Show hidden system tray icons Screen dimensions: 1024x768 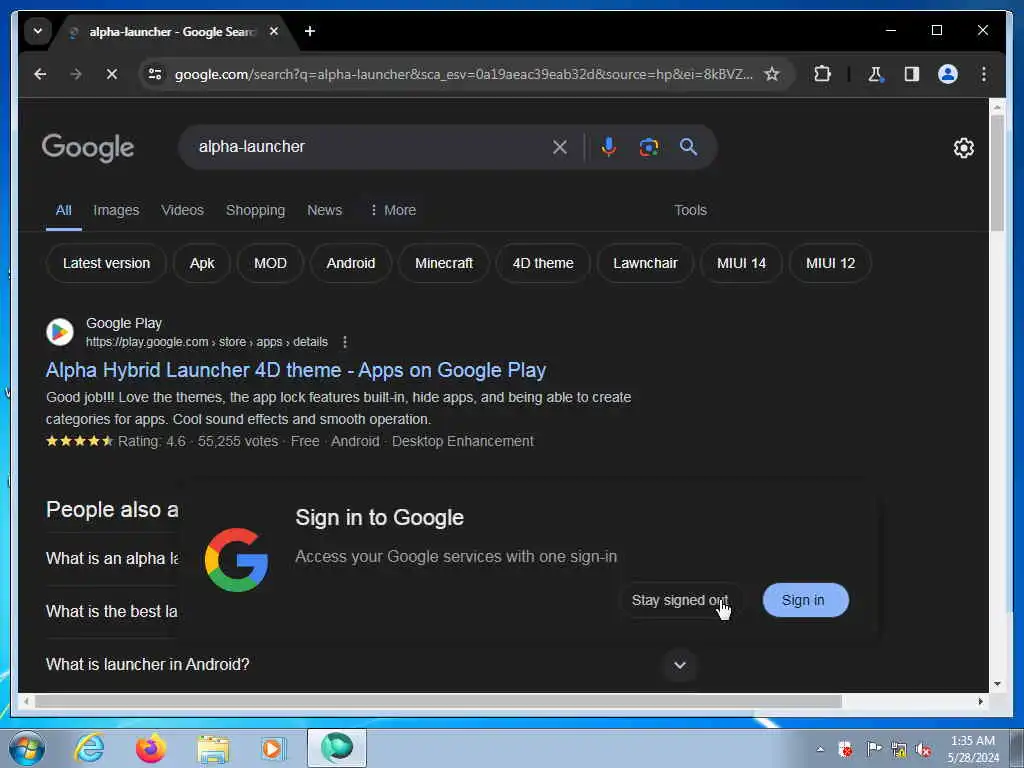click(820, 749)
